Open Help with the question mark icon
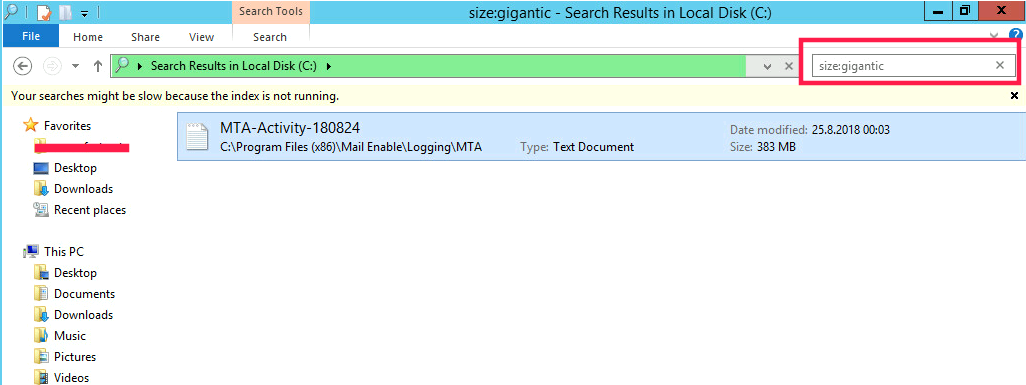1026x385 pixels. coord(1016,35)
